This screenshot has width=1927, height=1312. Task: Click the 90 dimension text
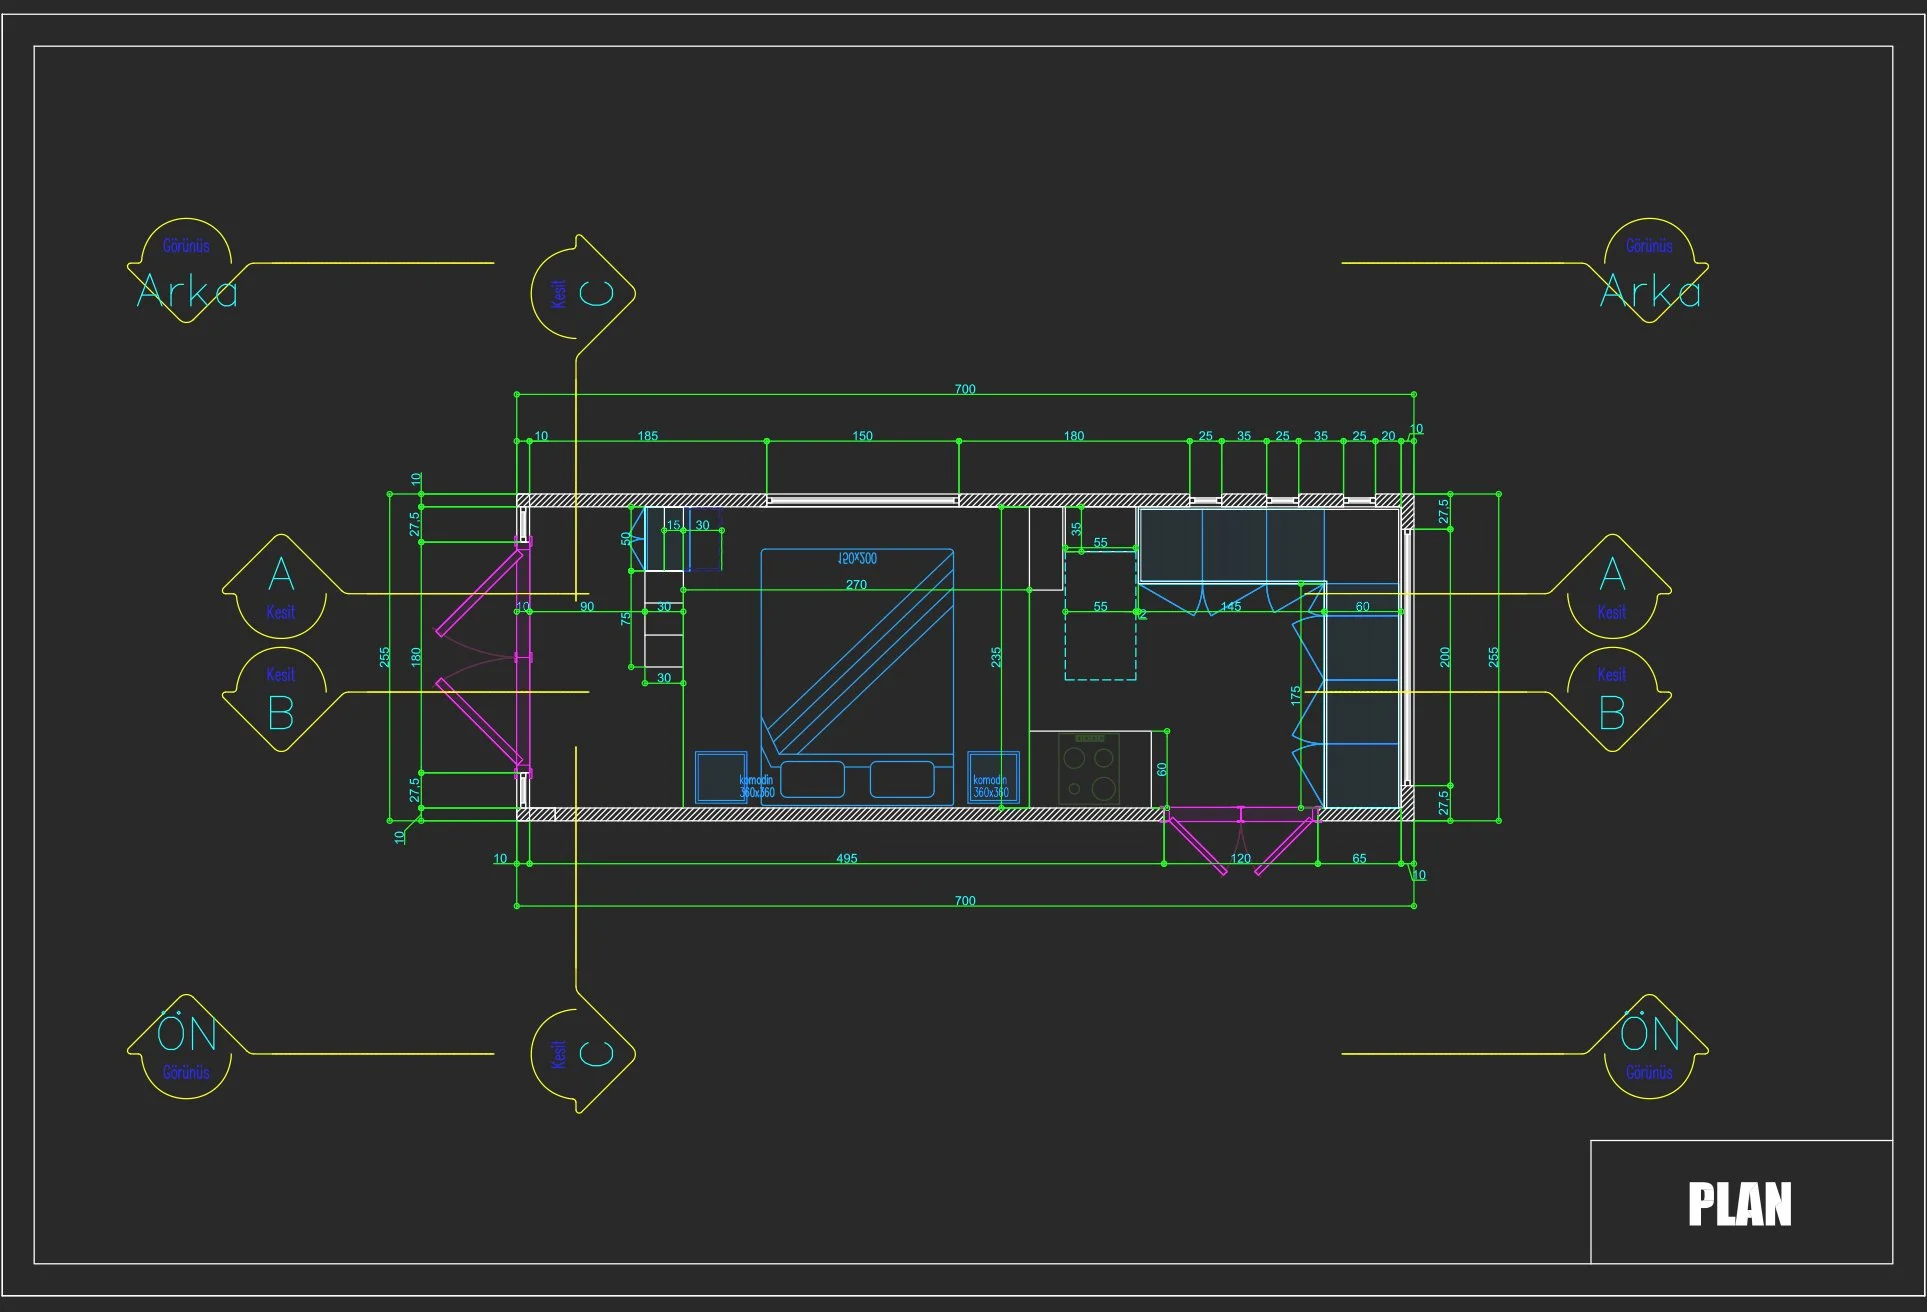[x=587, y=606]
